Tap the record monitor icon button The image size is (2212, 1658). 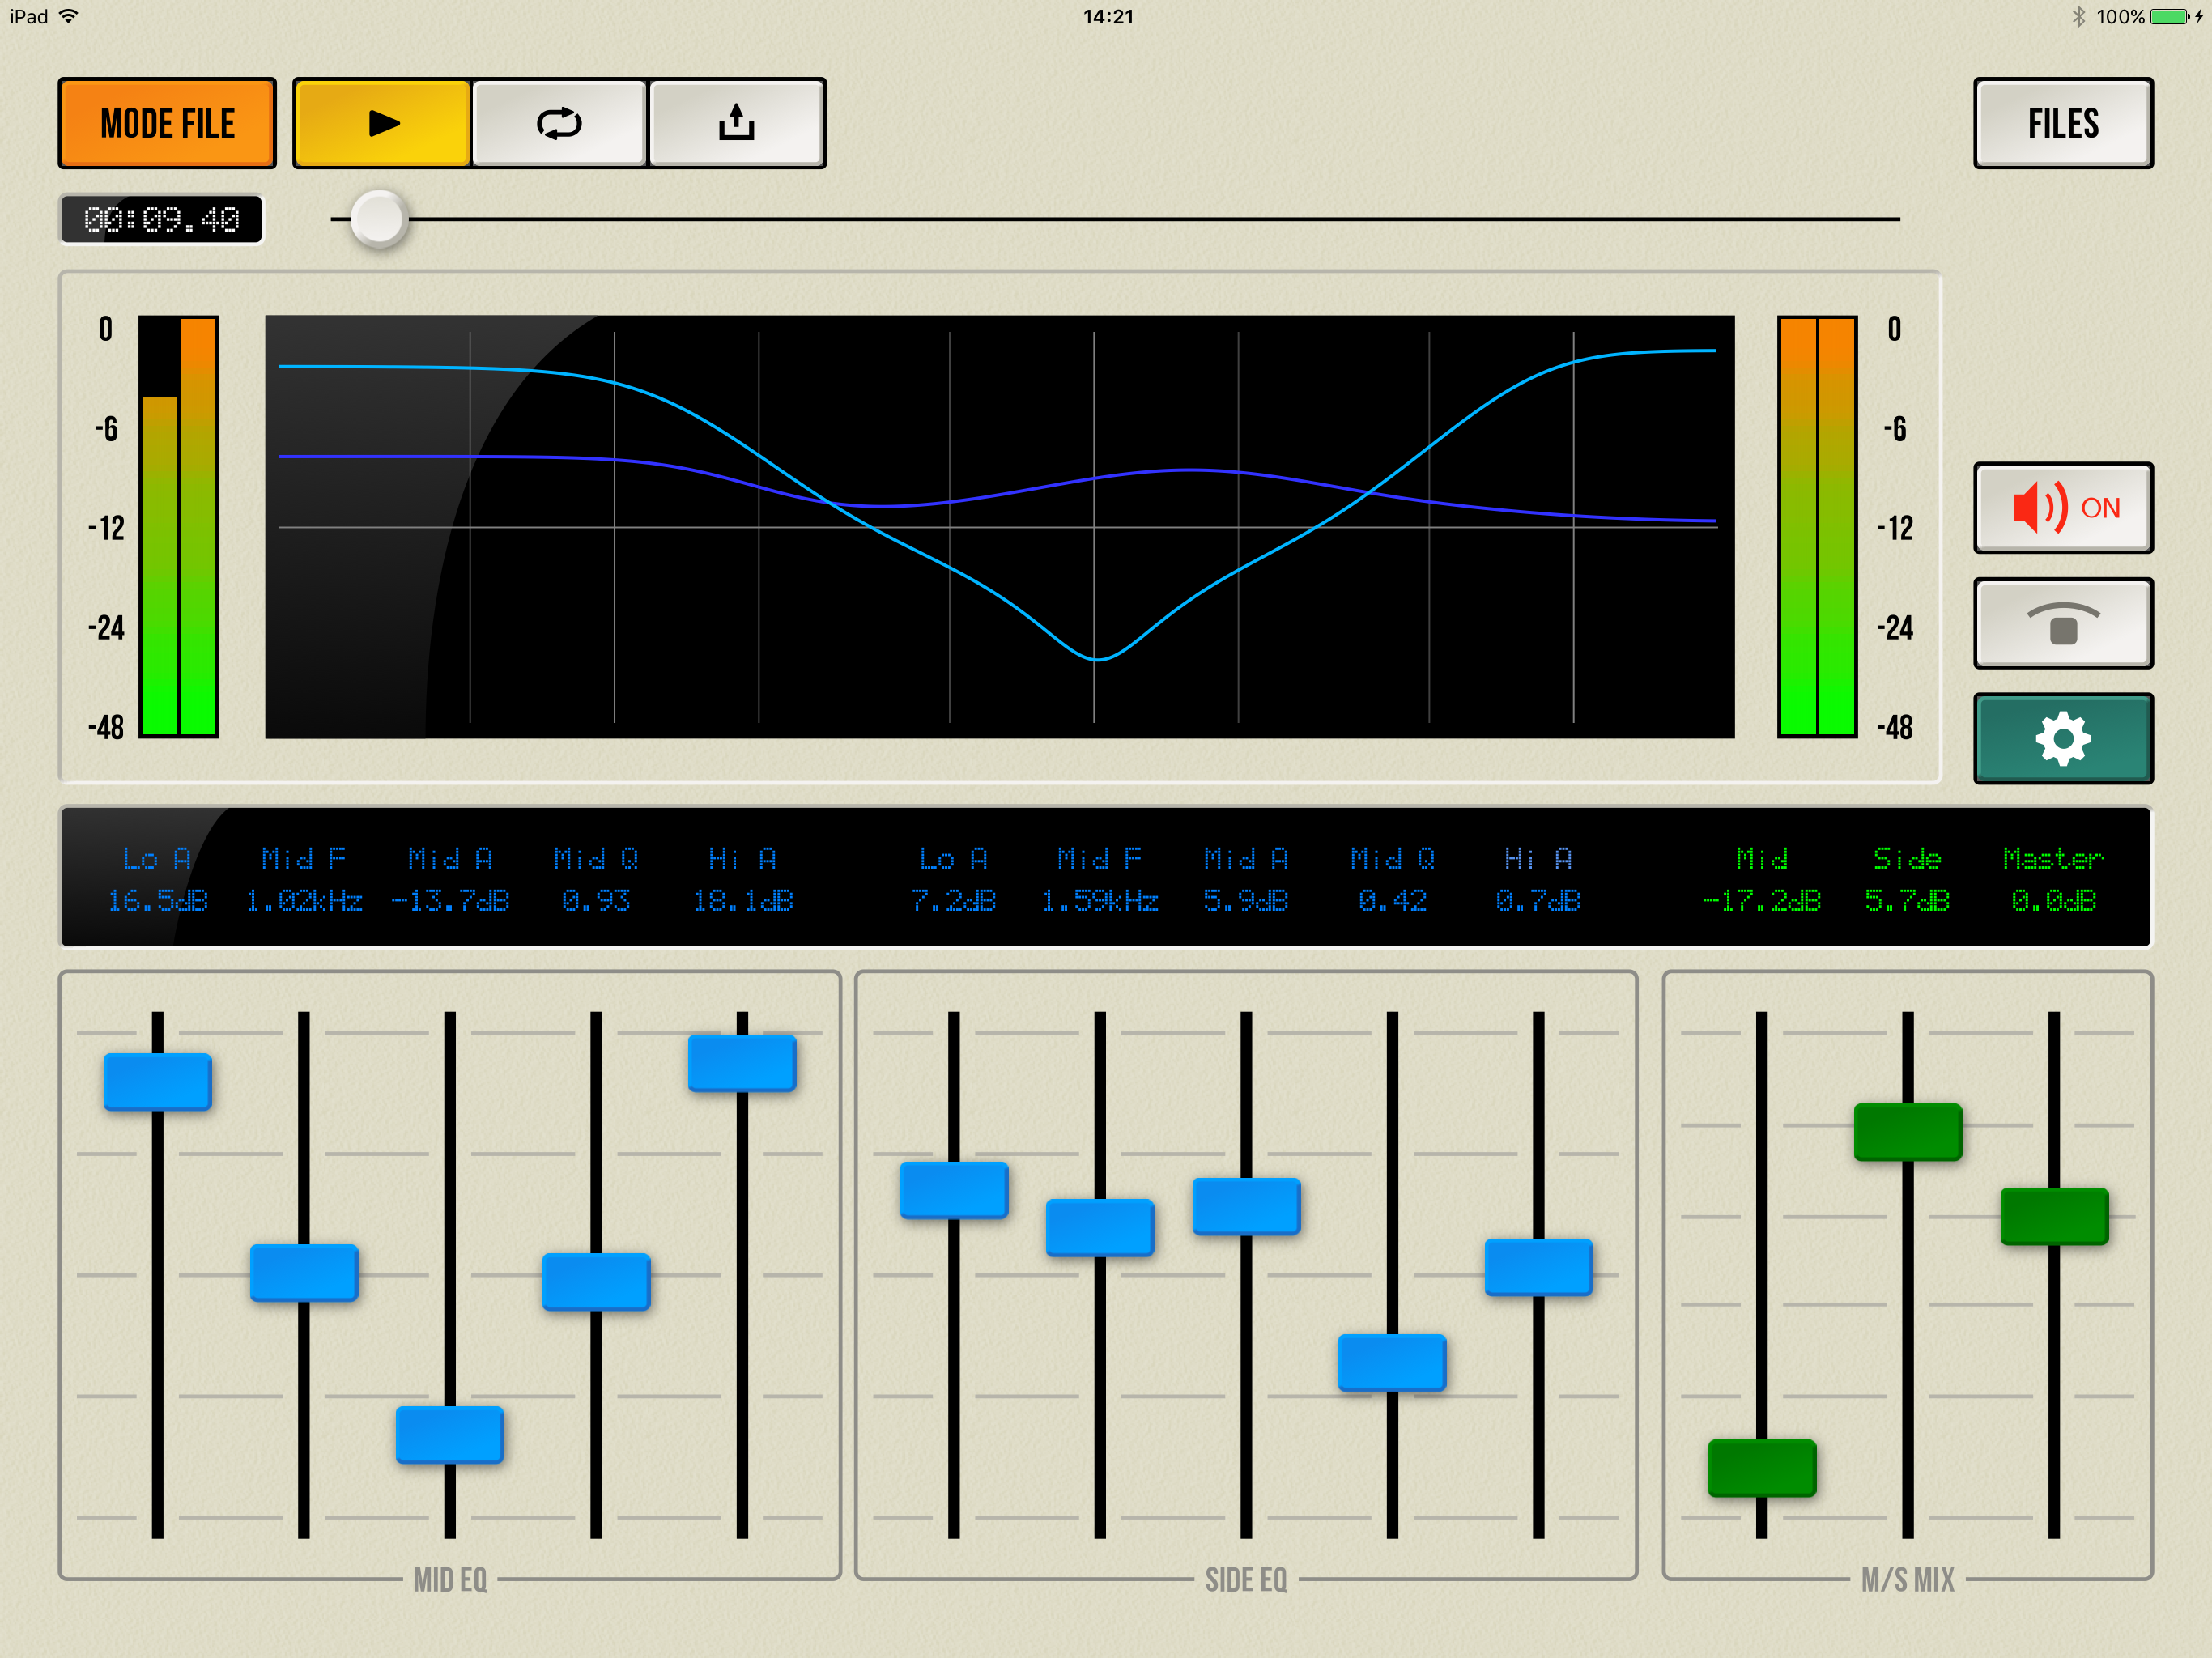[2062, 624]
